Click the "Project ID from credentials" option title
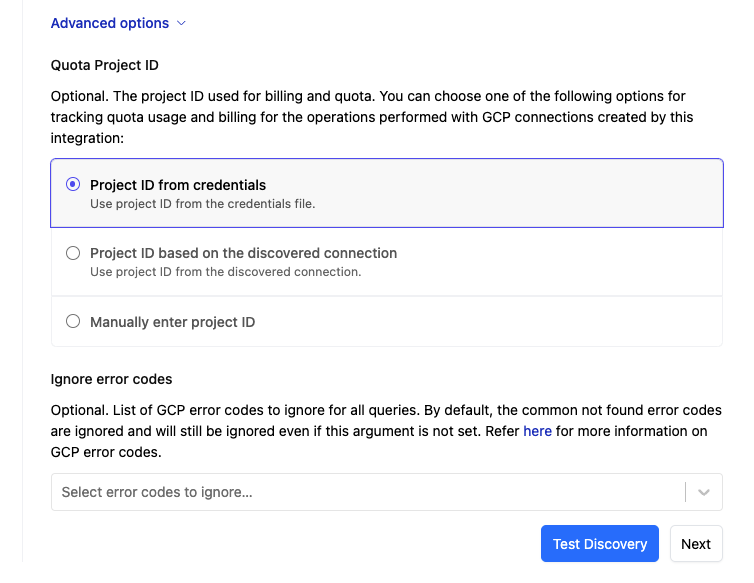Screen dimensions: 754x583 178,185
